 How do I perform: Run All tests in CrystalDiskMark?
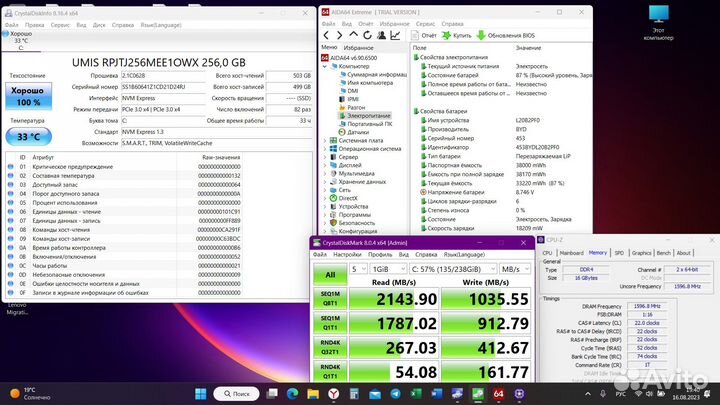[x=330, y=275]
